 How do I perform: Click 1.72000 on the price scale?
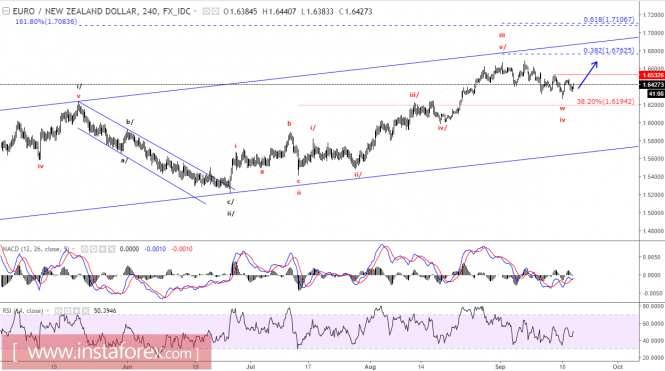654,15
